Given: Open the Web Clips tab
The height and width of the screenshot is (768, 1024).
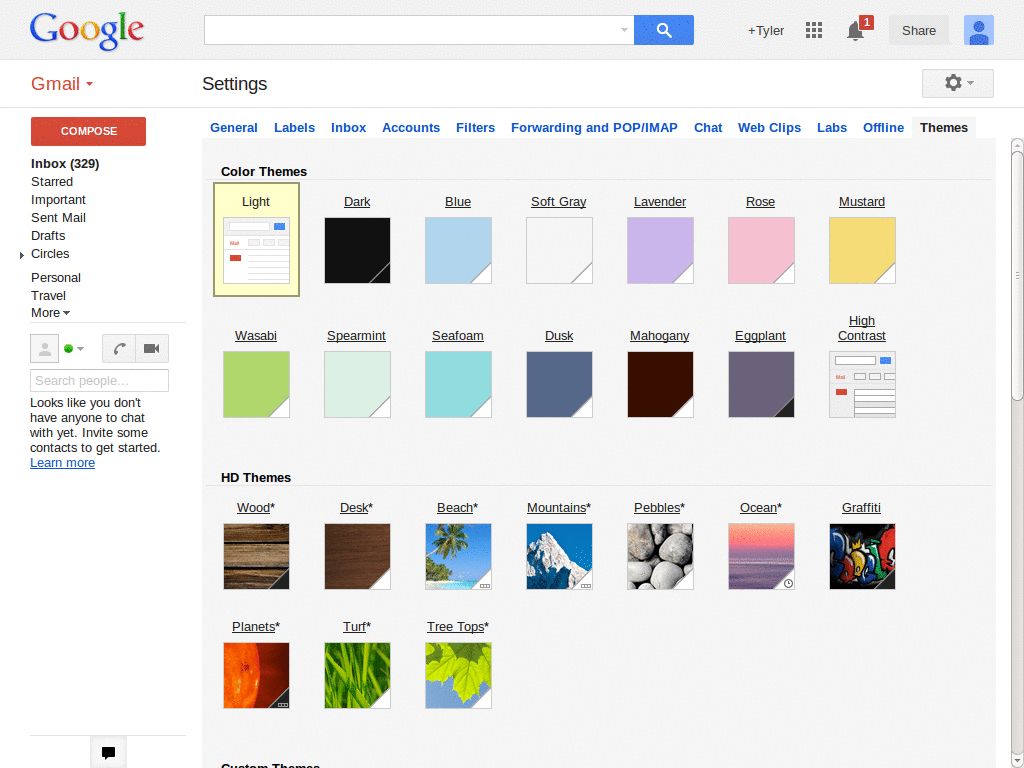Looking at the screenshot, I should [769, 127].
